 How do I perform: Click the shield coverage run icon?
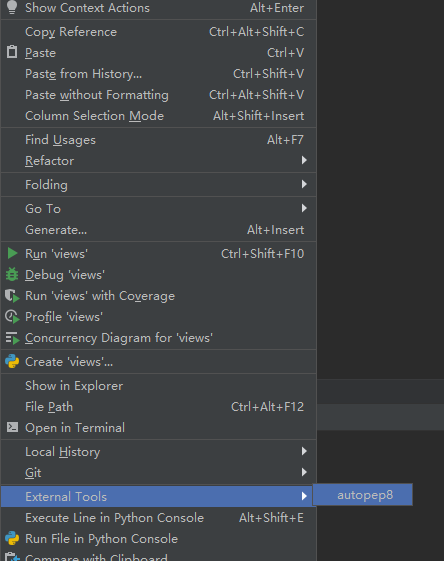pyautogui.click(x=12, y=296)
